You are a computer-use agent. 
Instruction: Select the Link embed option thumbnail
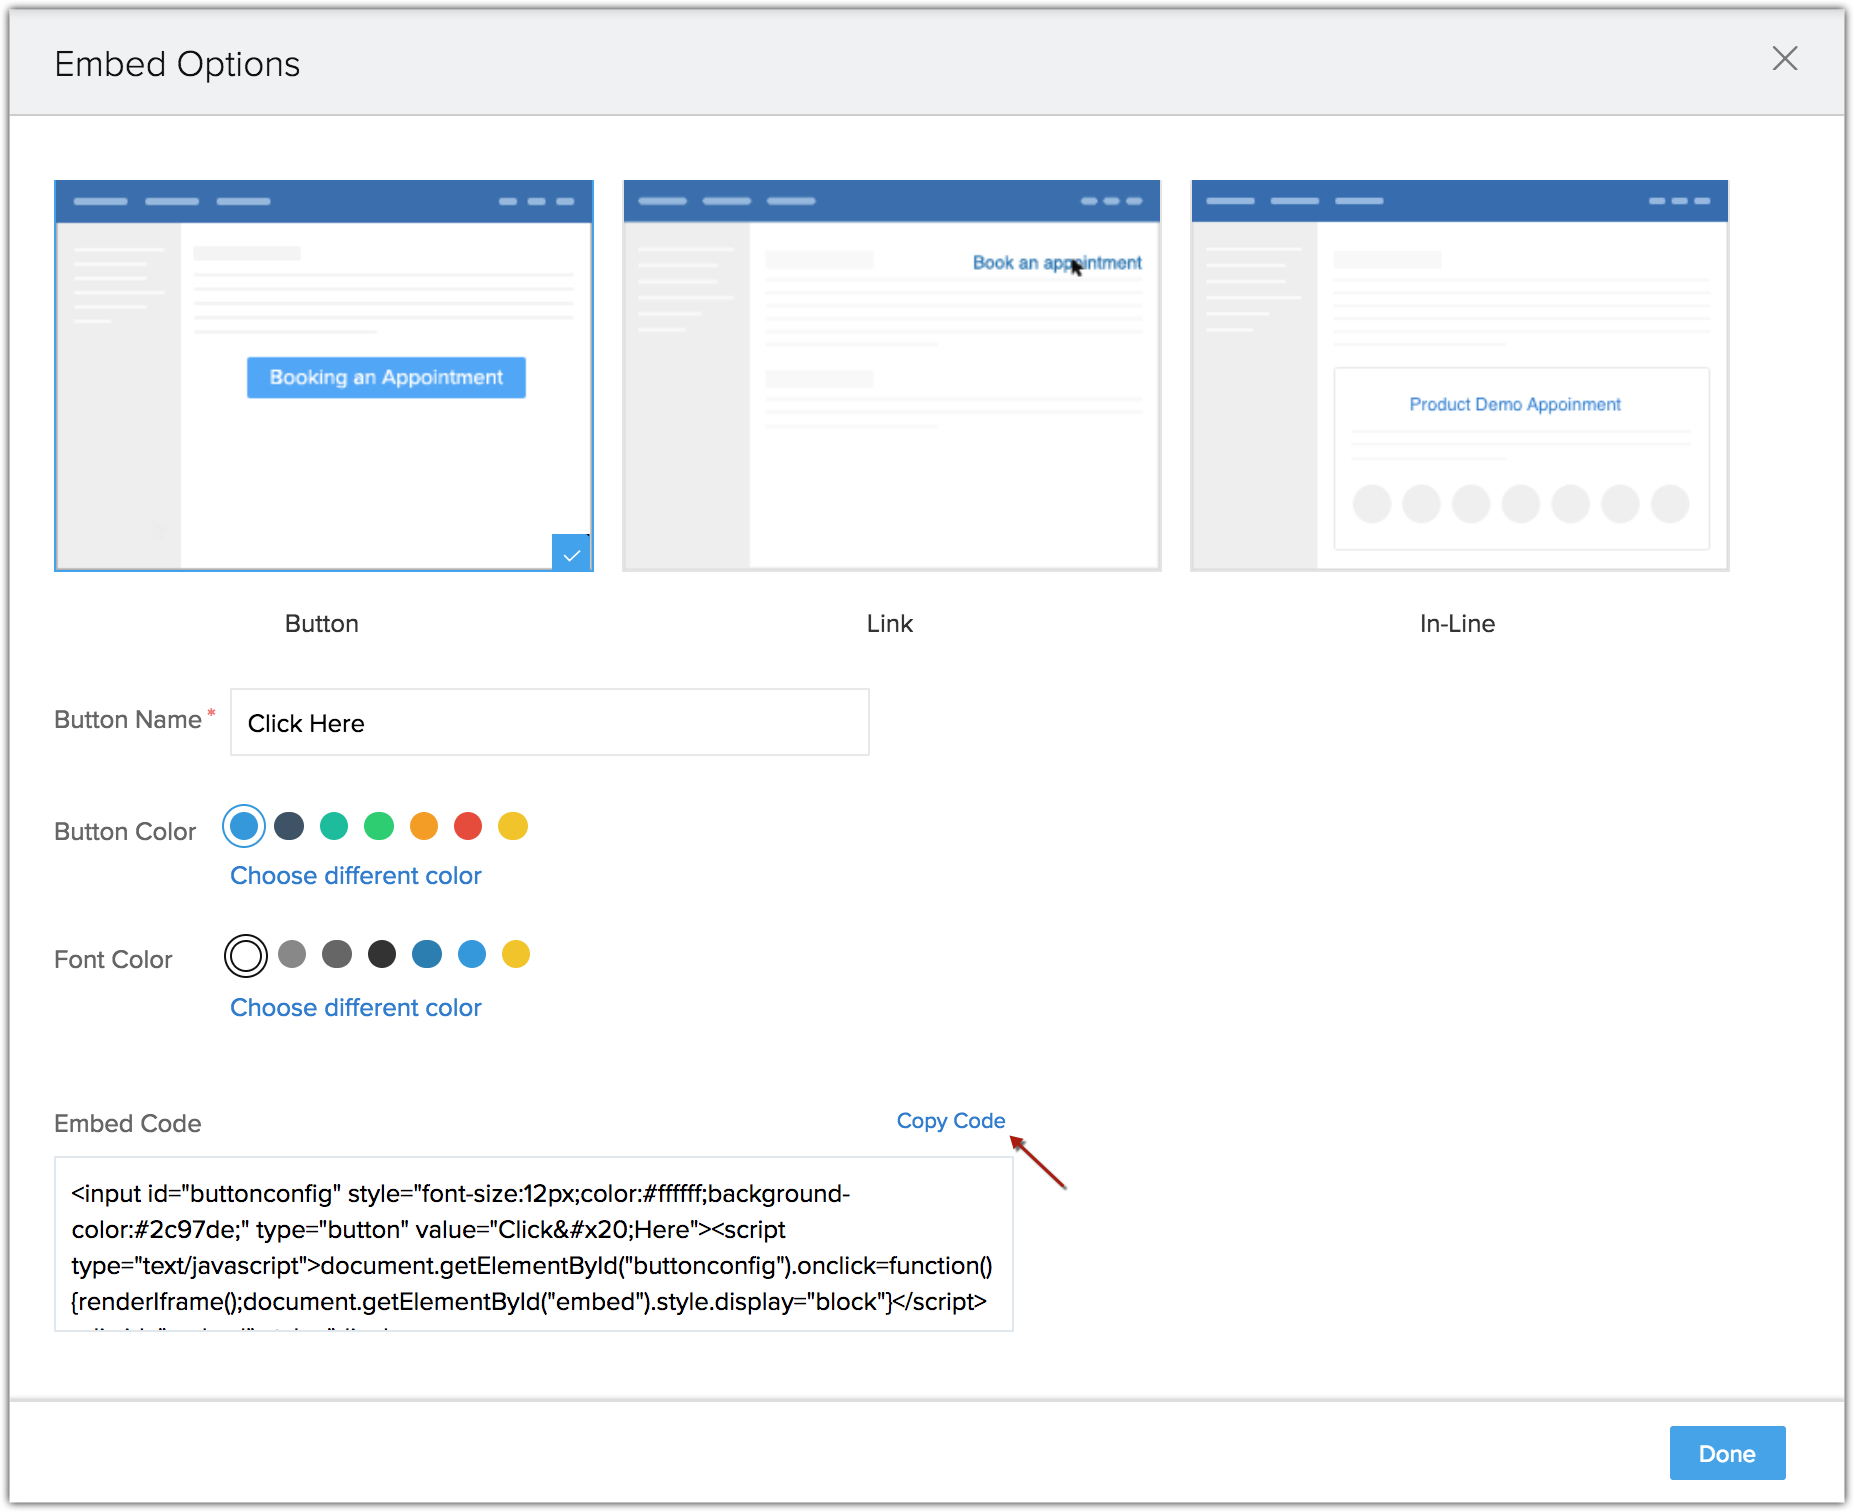tap(891, 376)
